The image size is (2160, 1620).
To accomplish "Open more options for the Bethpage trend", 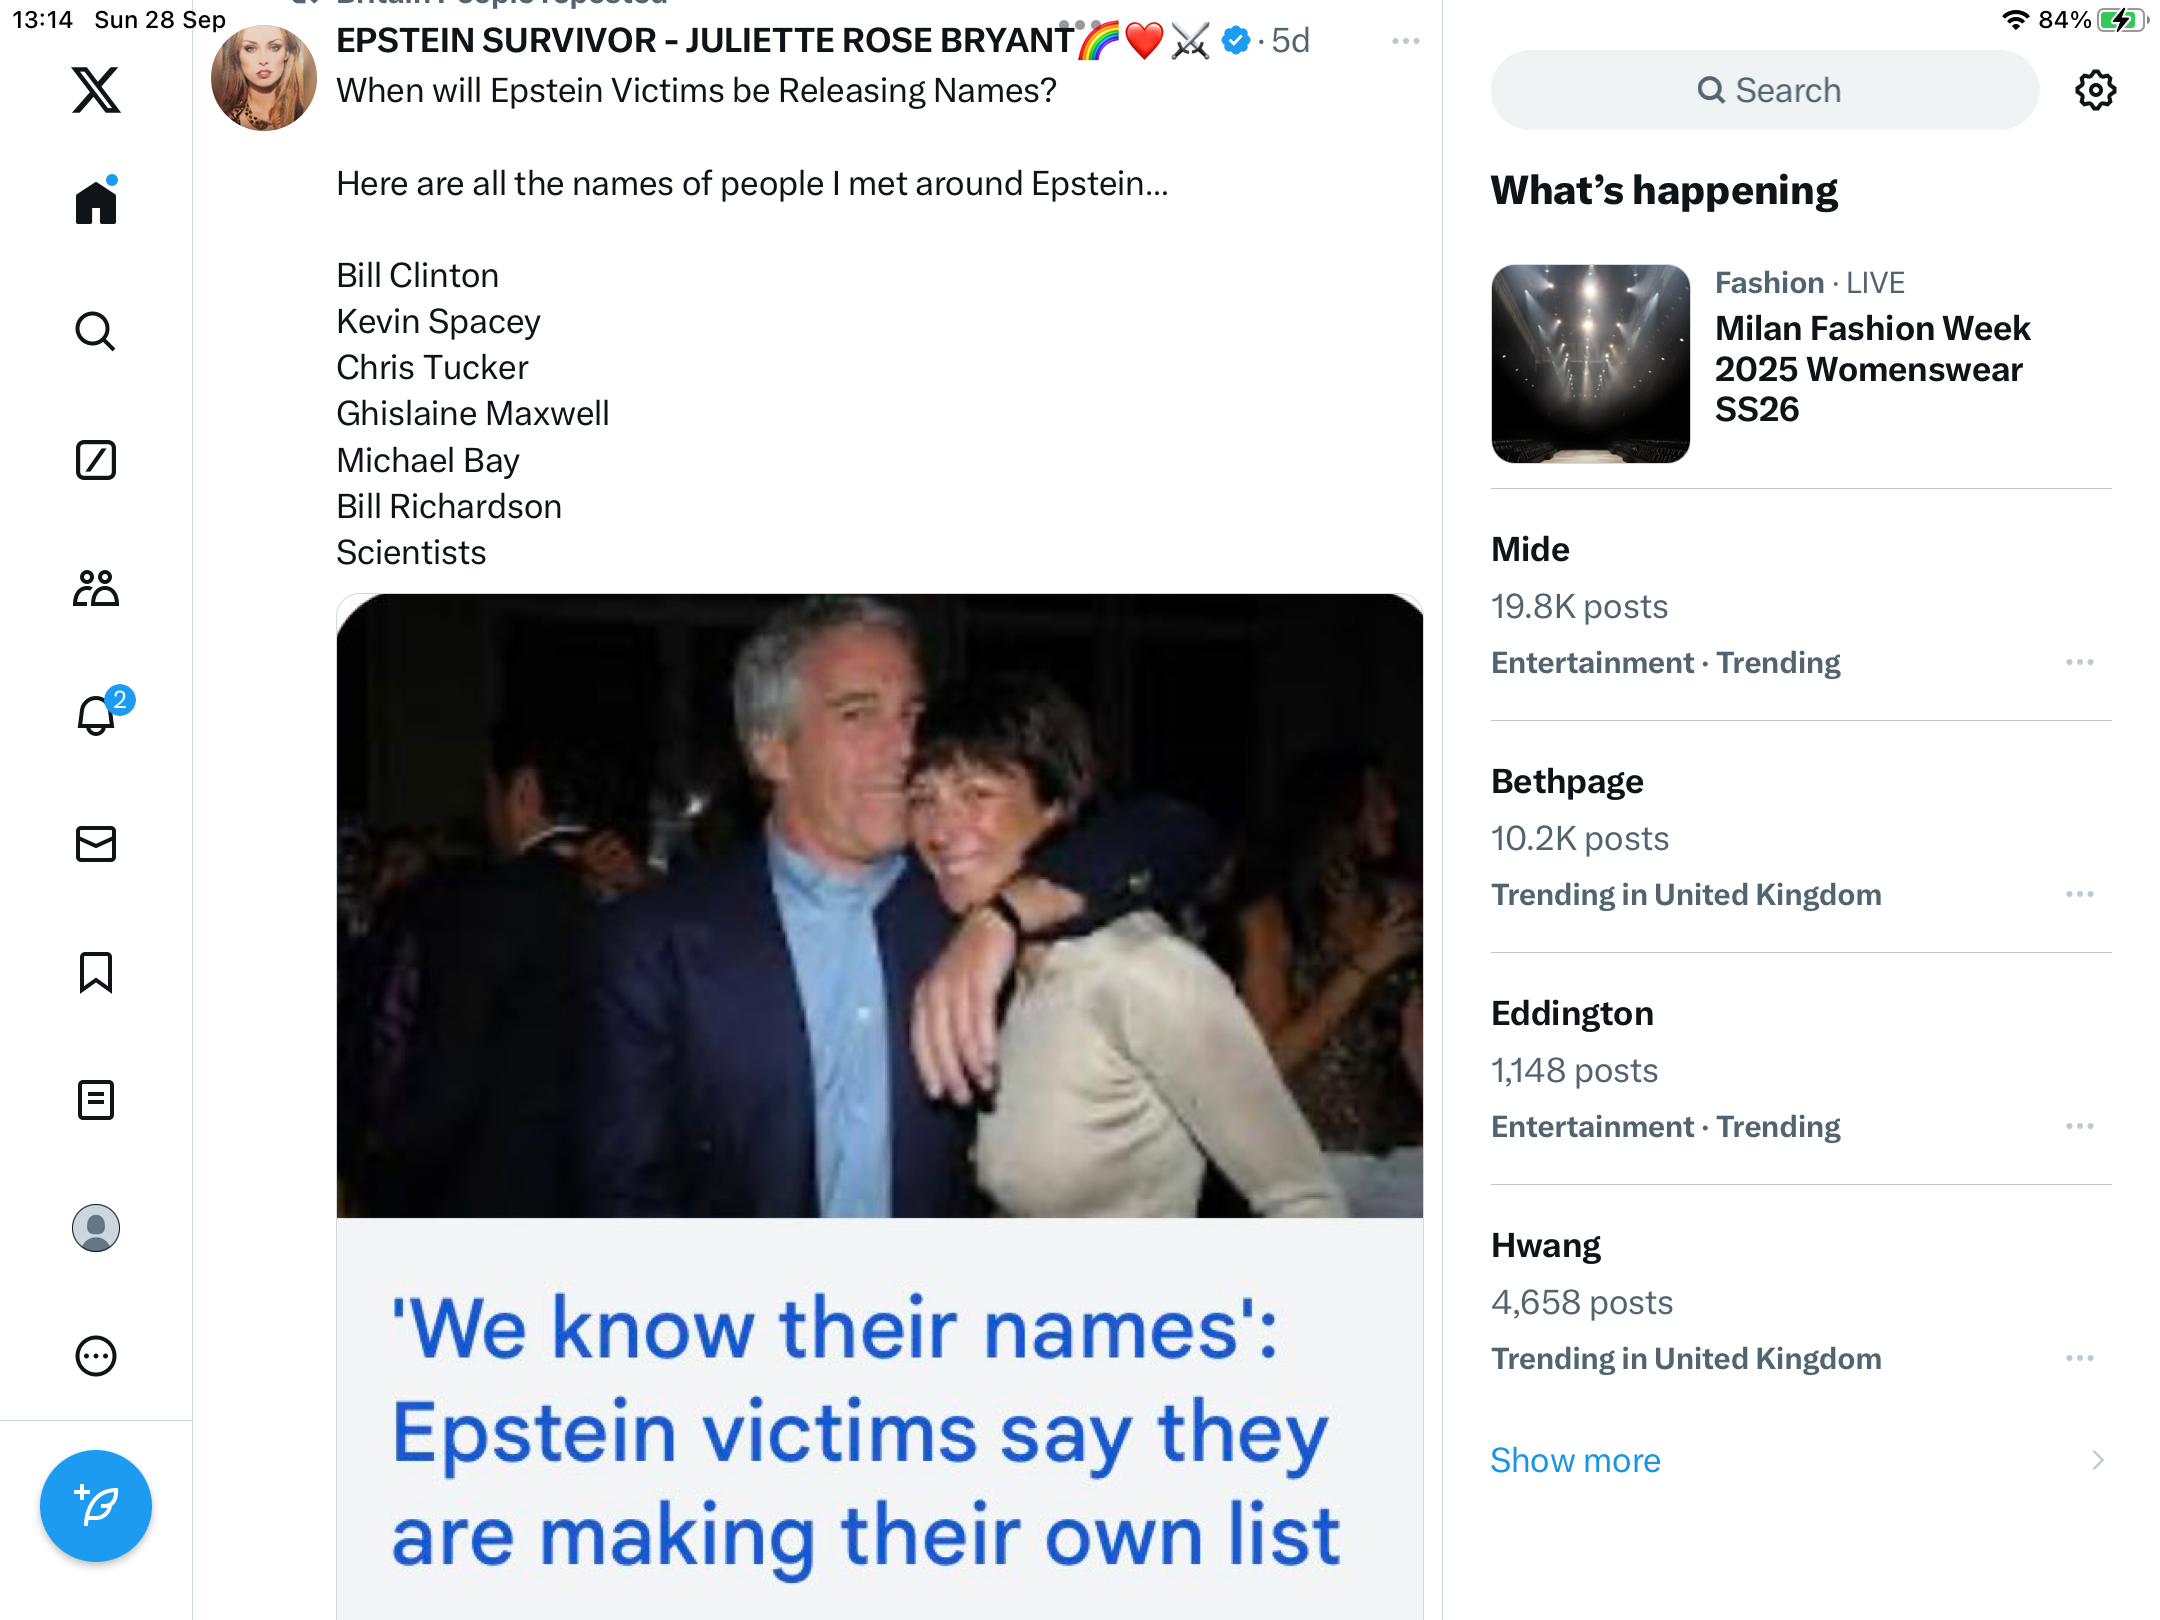I will [2079, 894].
